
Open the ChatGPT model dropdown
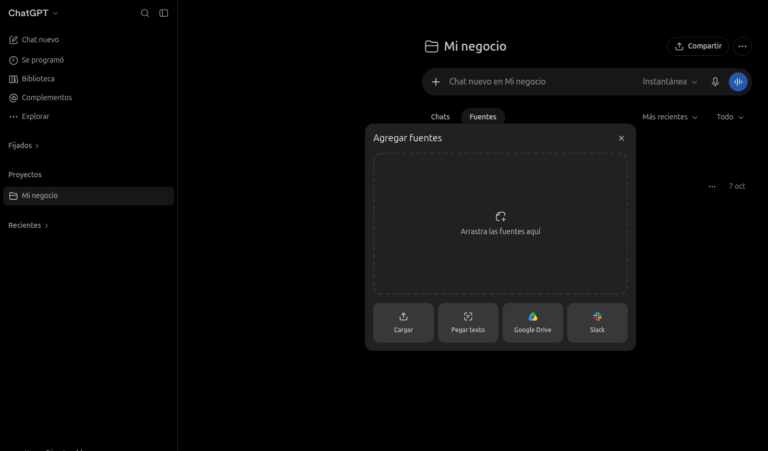[33, 13]
